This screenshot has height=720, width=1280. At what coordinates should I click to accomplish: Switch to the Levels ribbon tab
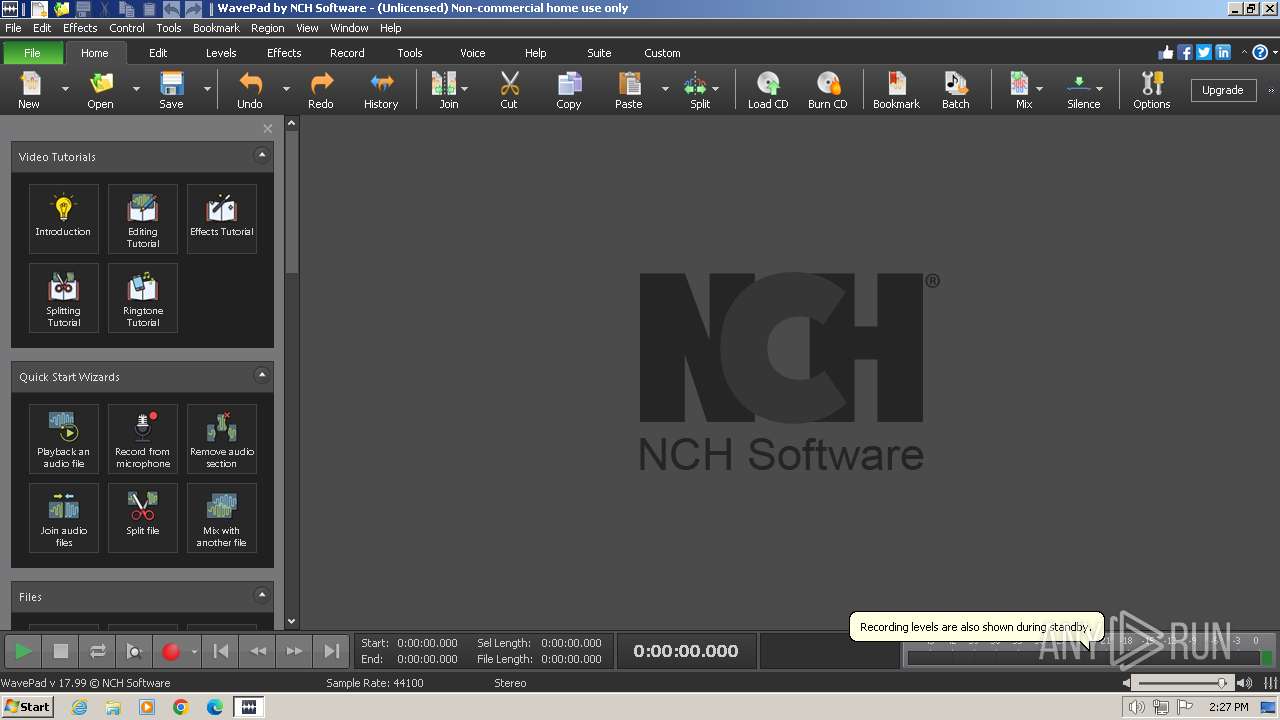pos(221,53)
